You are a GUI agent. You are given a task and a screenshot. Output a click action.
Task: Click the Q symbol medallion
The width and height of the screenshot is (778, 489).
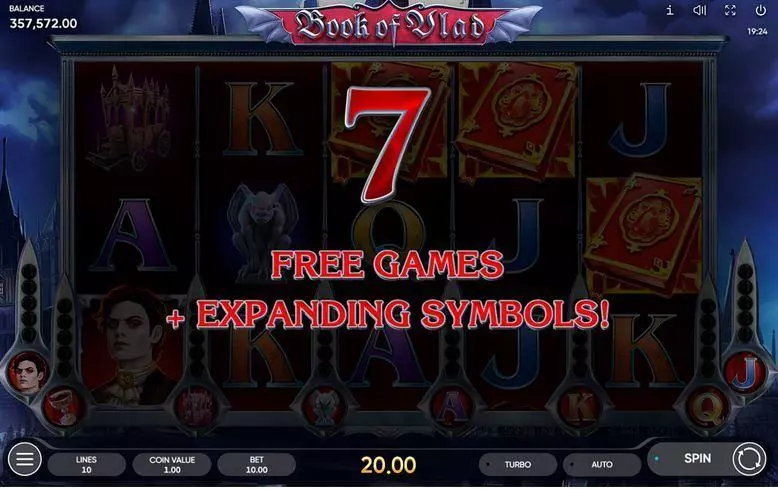point(709,407)
